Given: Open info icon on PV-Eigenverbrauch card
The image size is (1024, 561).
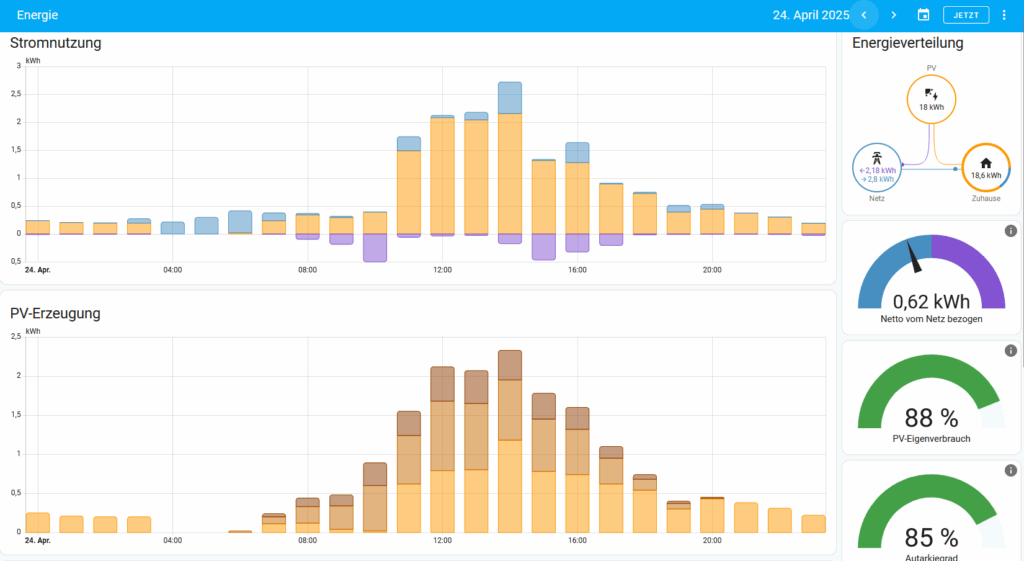Looking at the screenshot, I should [x=1010, y=351].
